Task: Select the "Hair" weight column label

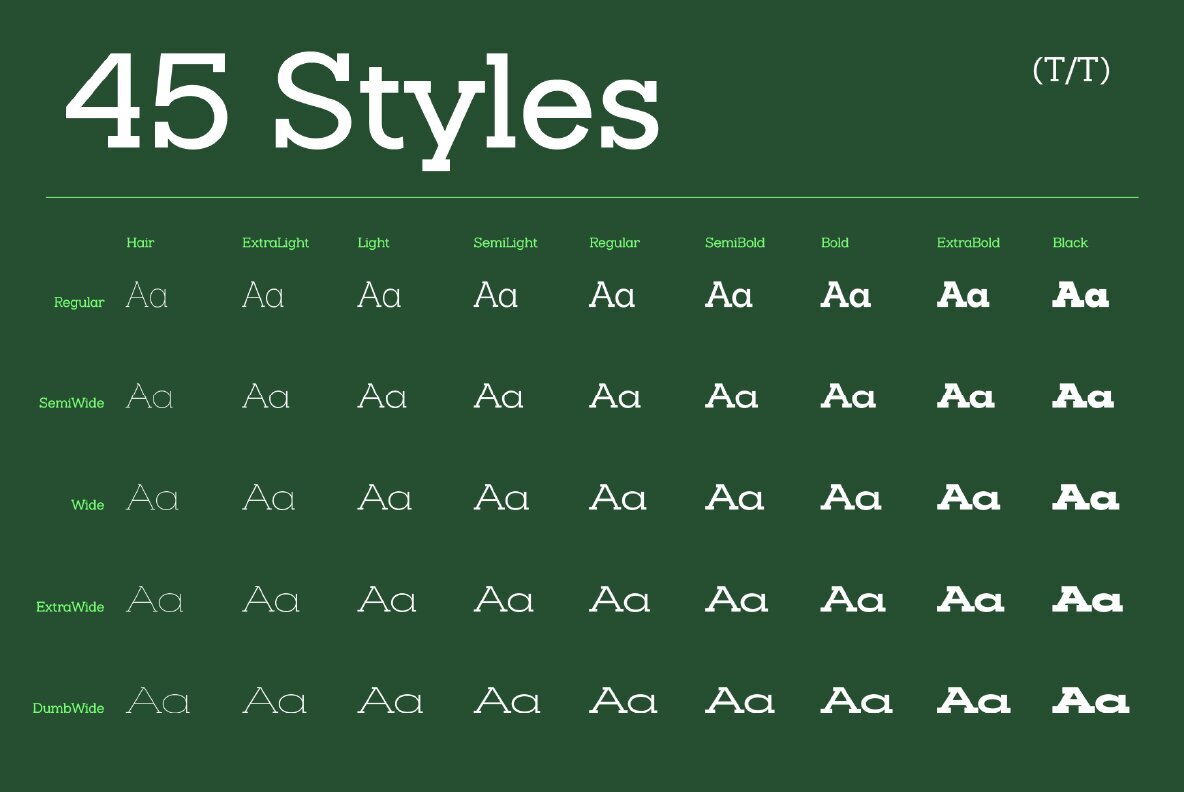Action: [140, 242]
